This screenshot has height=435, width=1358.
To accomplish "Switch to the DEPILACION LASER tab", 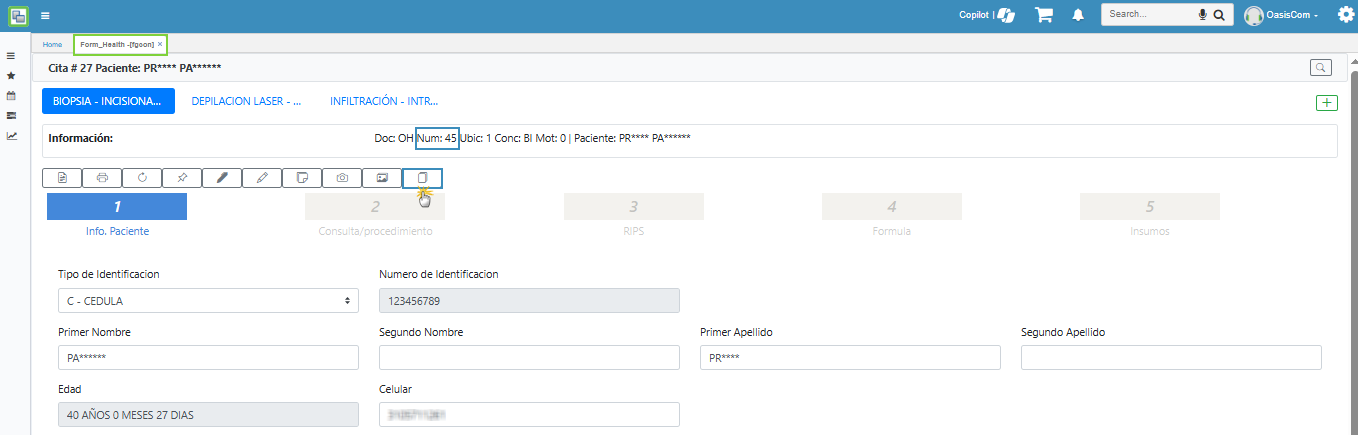I will (x=246, y=101).
